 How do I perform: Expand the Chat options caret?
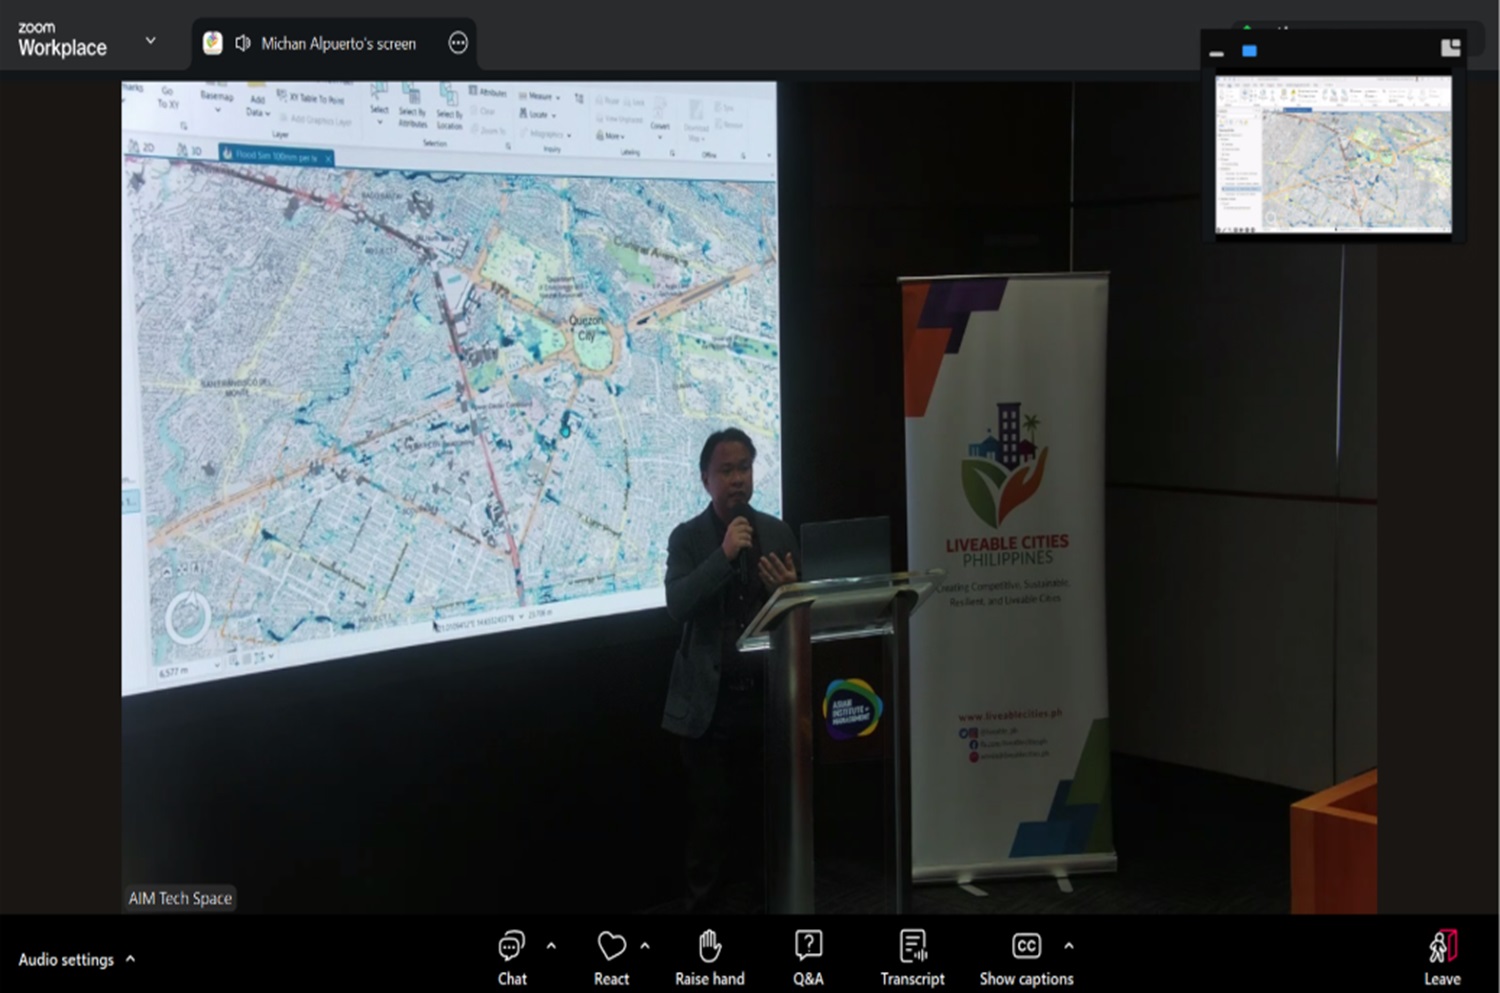pyautogui.click(x=551, y=945)
